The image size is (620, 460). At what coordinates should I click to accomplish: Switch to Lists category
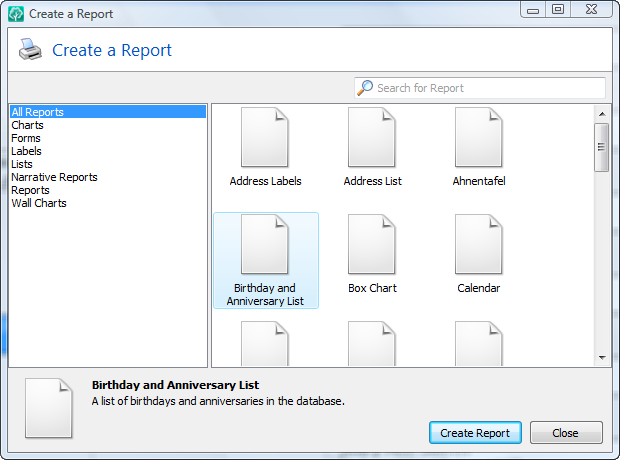click(22, 164)
